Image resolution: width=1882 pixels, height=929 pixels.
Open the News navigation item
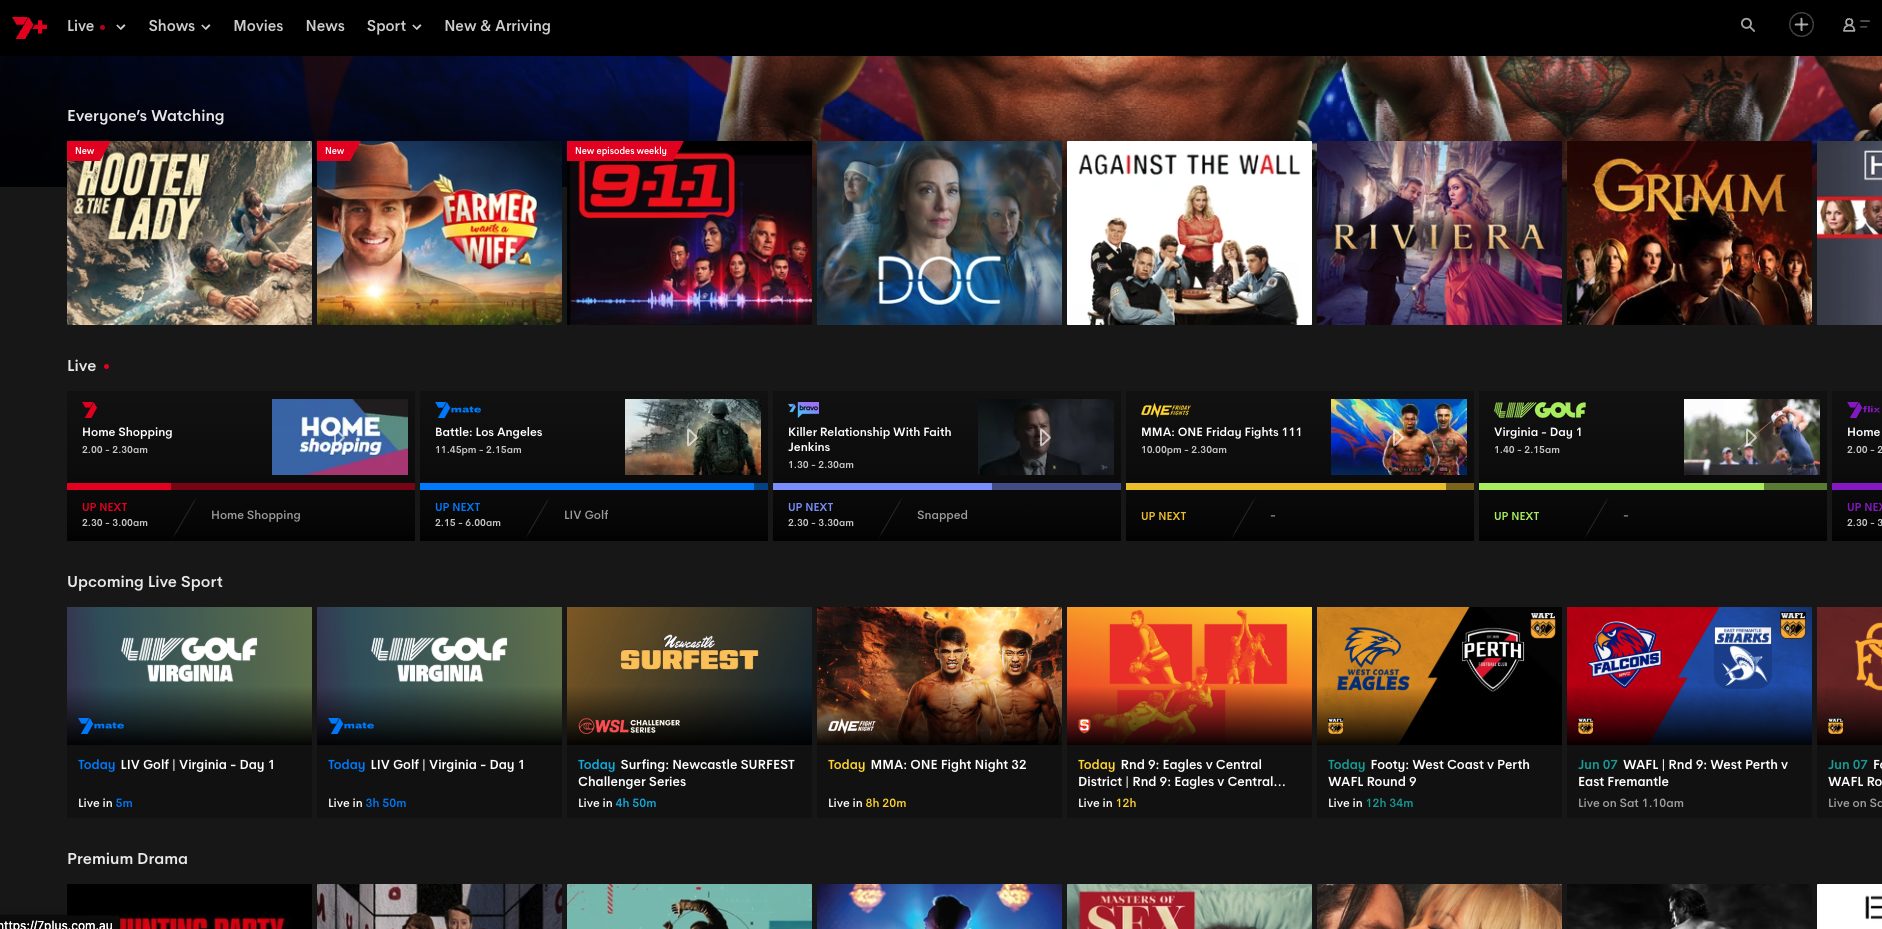325,26
